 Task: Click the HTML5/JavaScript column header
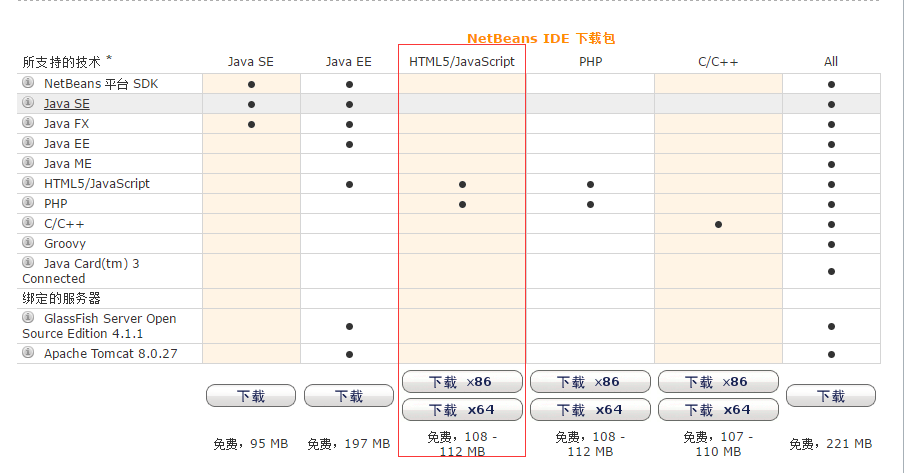(462, 62)
